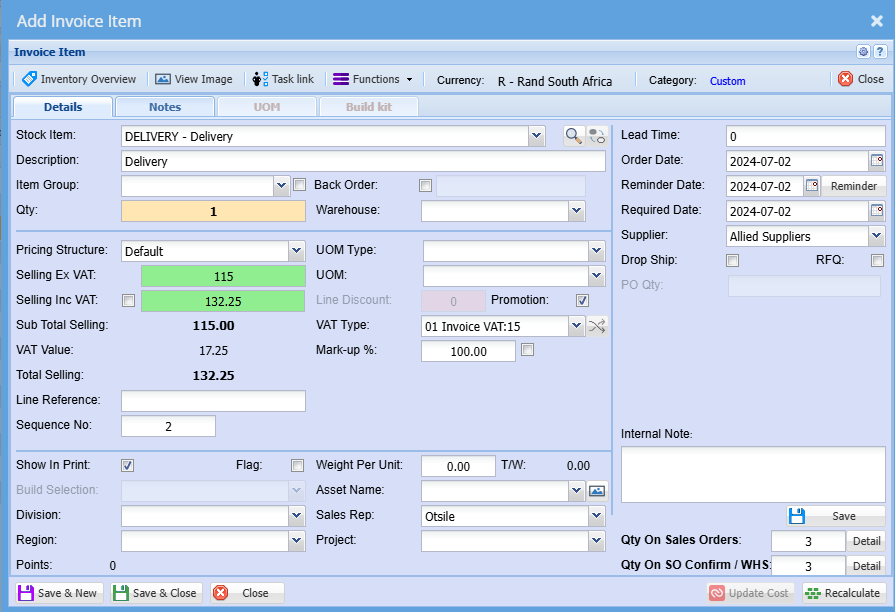
Task: Click the stock item search magnifier icon
Action: [573, 136]
